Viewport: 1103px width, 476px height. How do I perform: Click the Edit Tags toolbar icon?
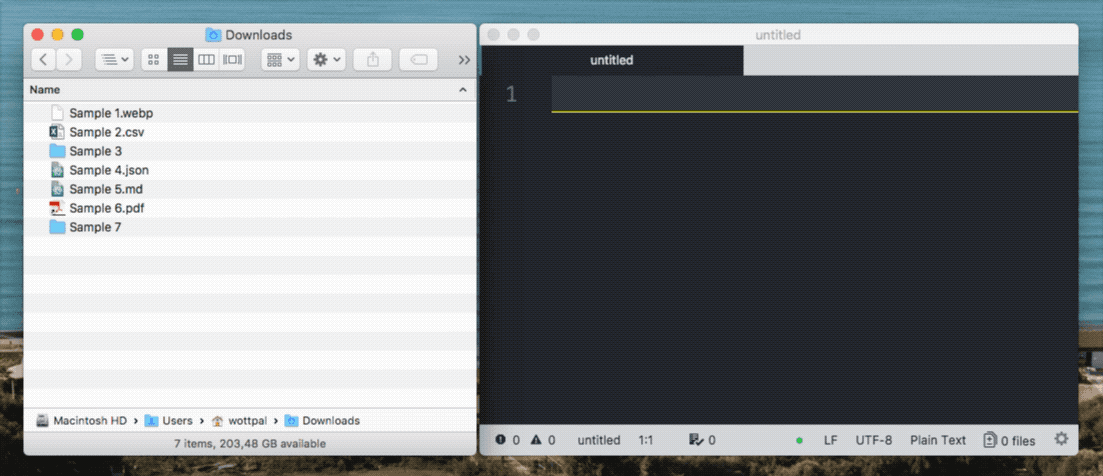[x=419, y=60]
